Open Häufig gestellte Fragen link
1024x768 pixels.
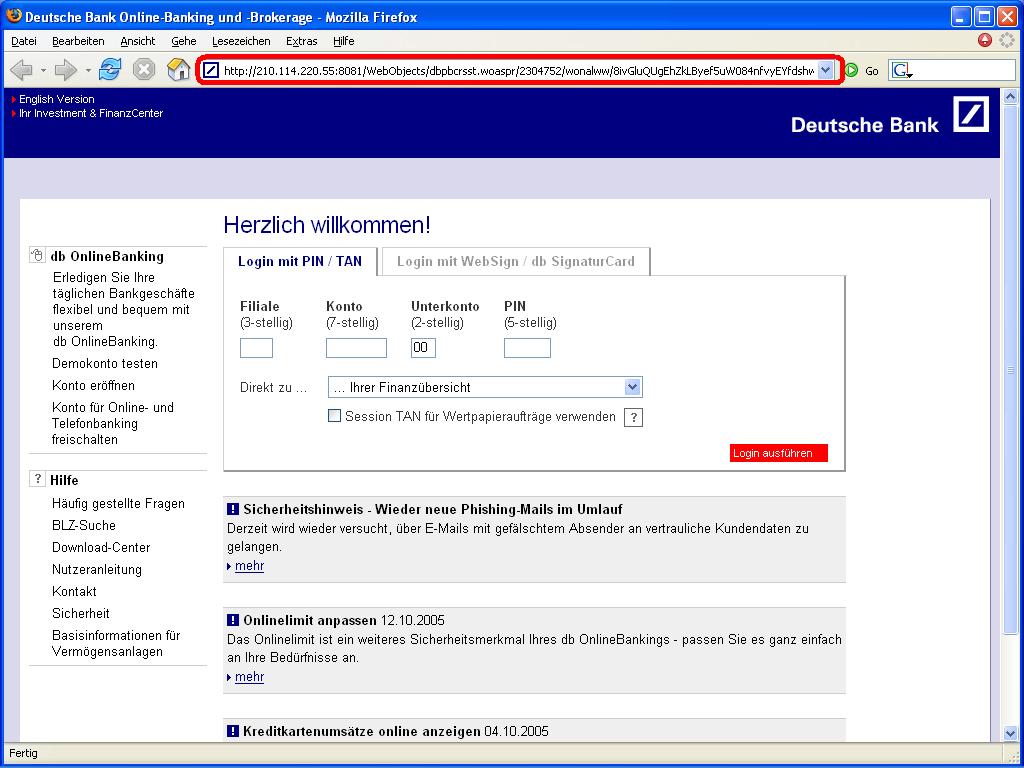coord(118,504)
